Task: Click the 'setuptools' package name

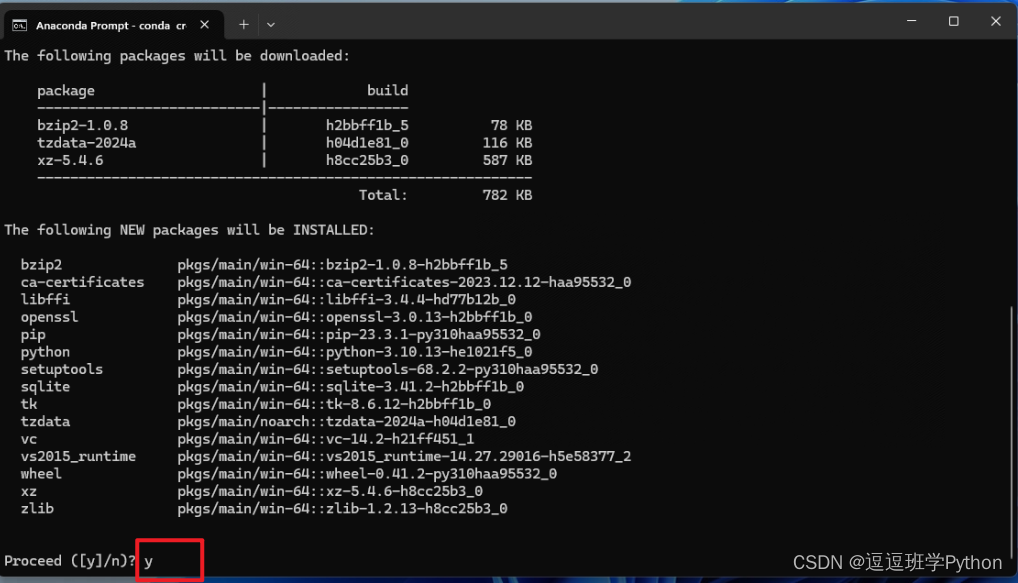Action: coord(62,369)
